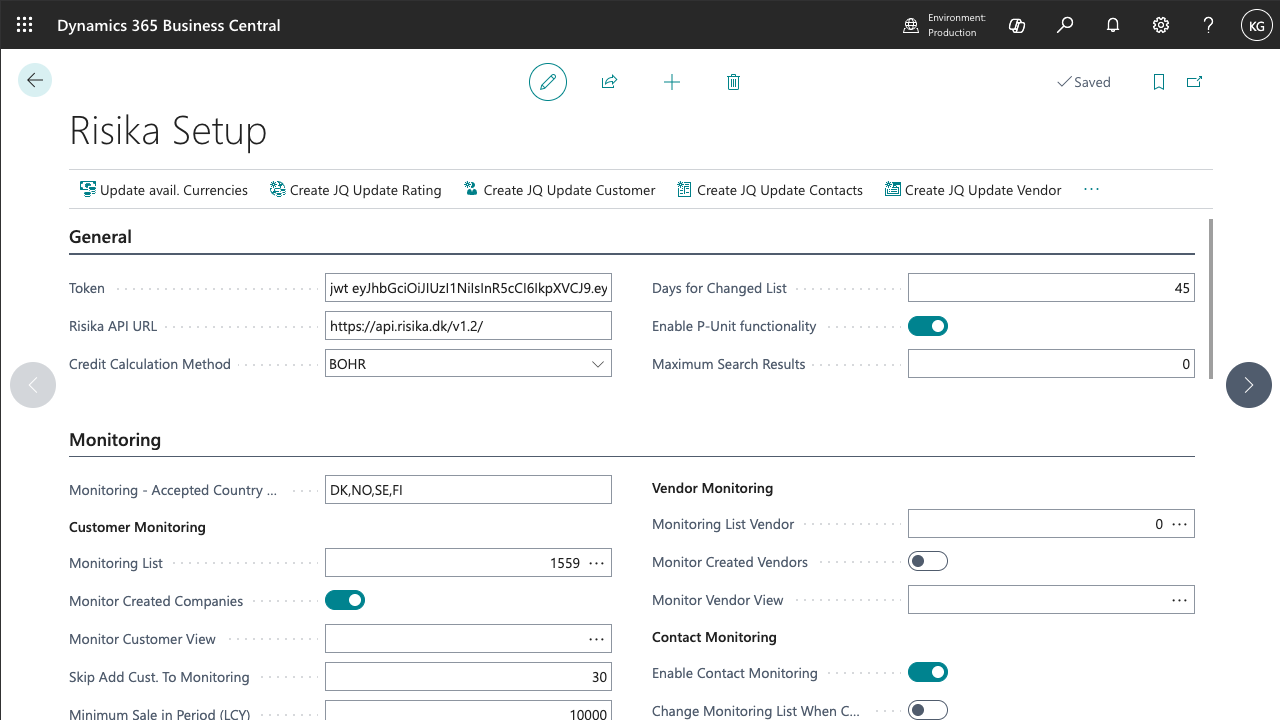
Task: Open the app launcher waffle menu
Action: (x=24, y=25)
